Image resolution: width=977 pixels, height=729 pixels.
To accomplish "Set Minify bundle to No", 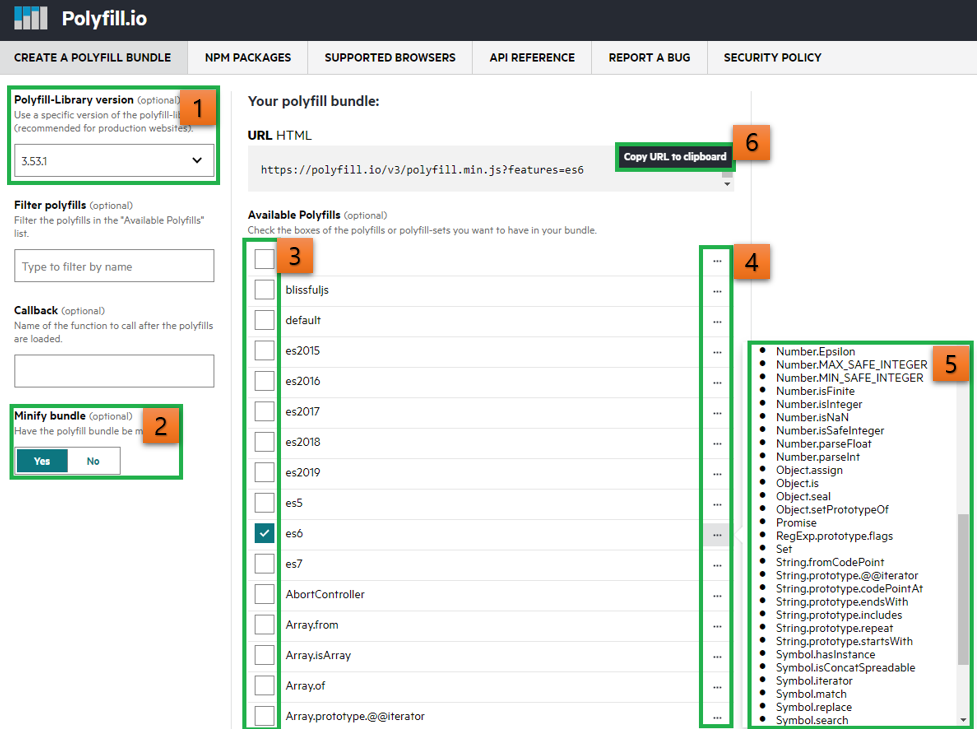I will [x=93, y=461].
